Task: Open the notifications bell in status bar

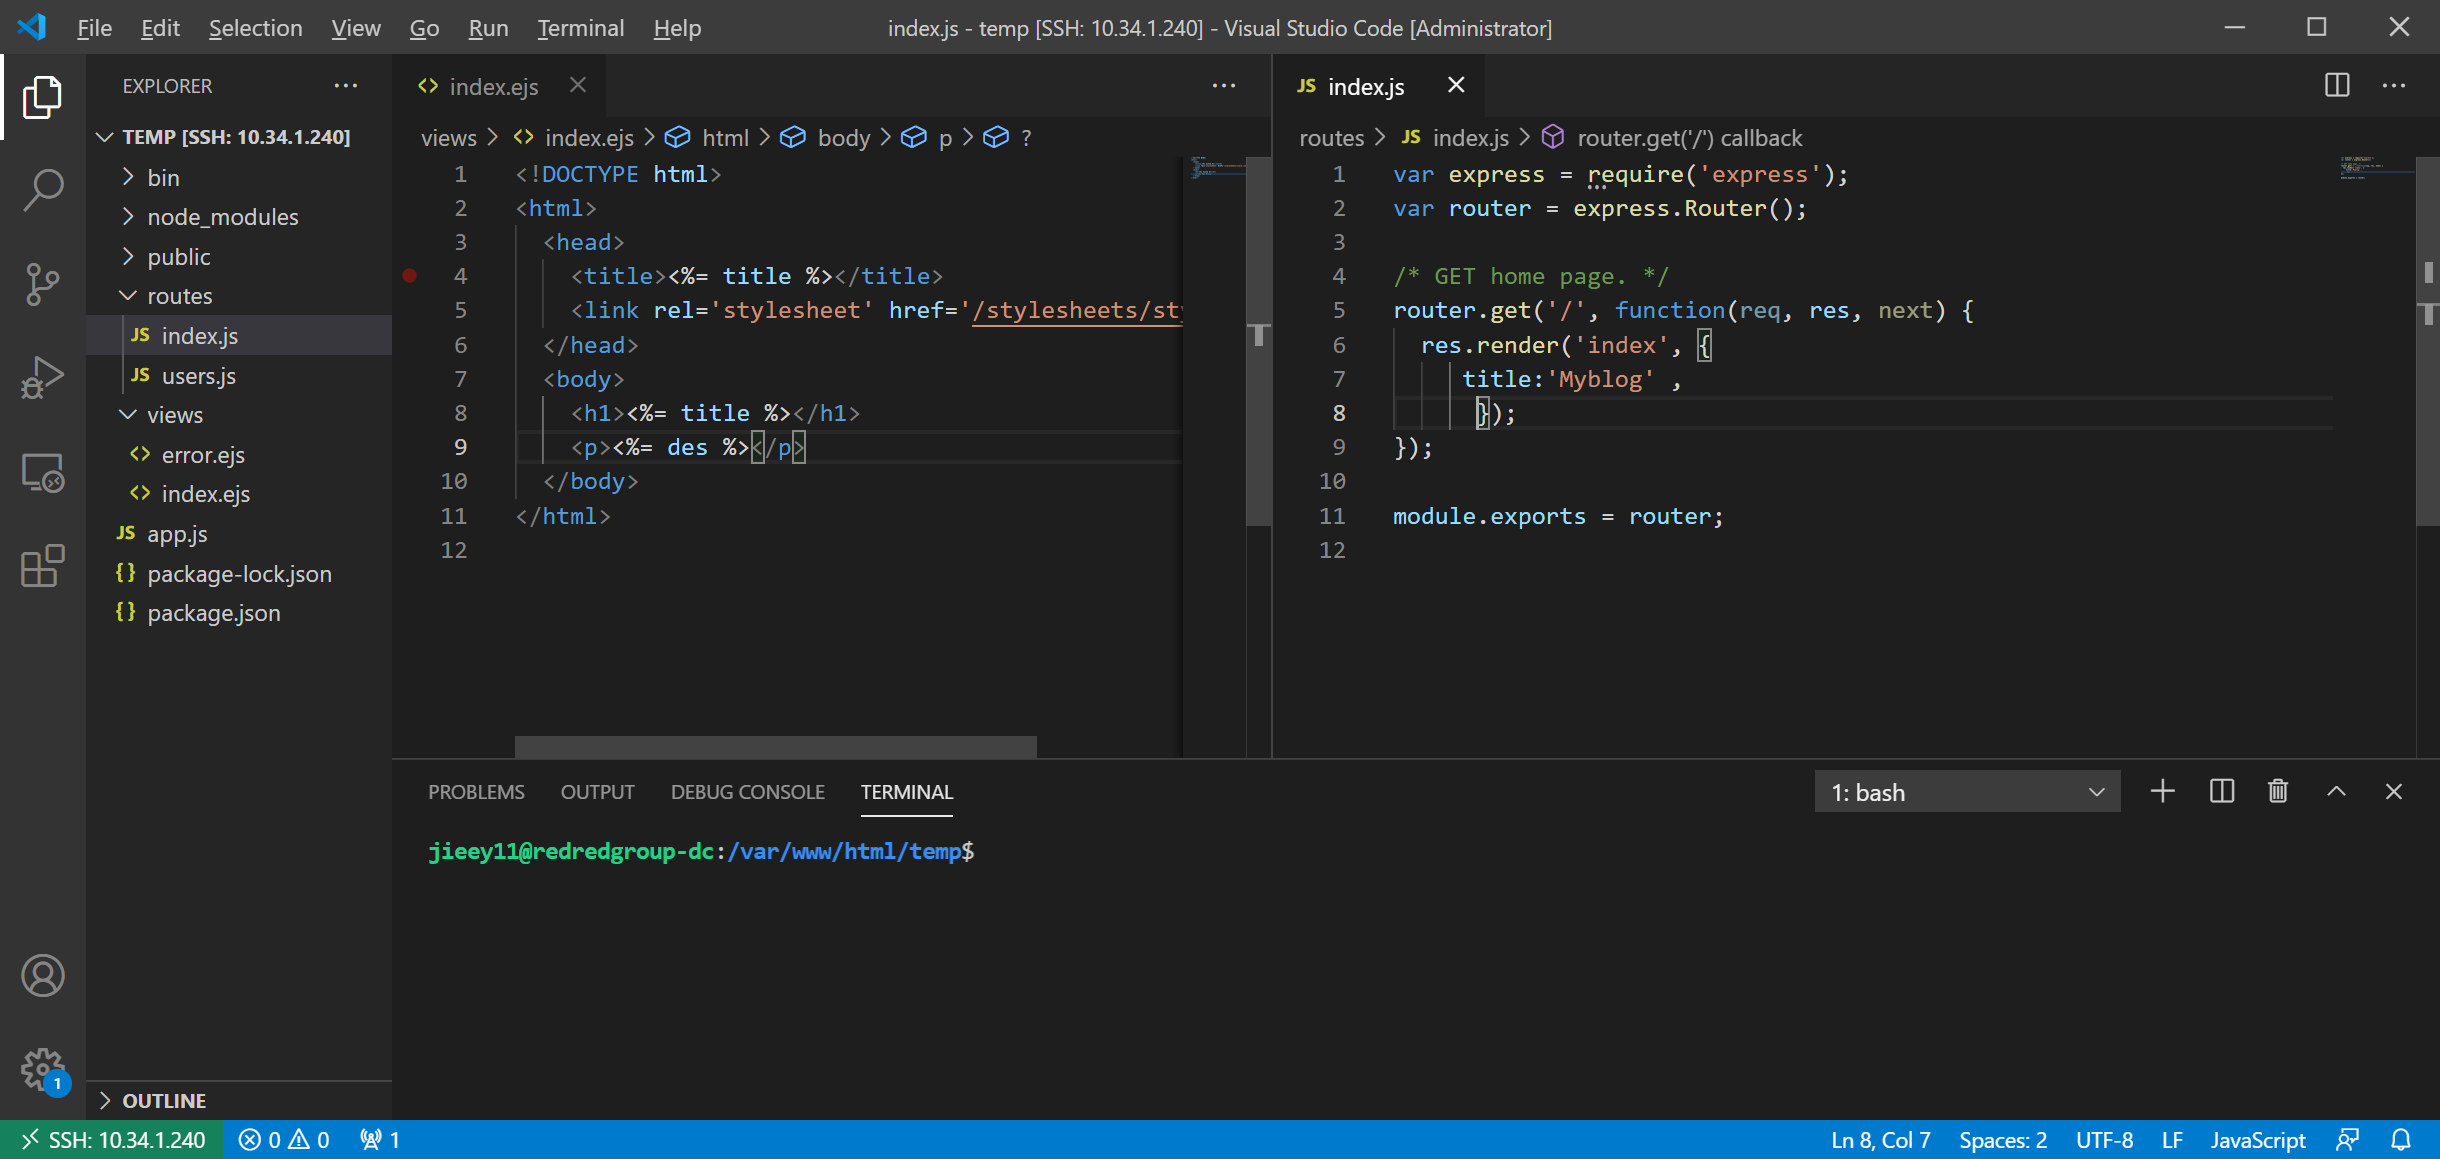Action: [2400, 1140]
